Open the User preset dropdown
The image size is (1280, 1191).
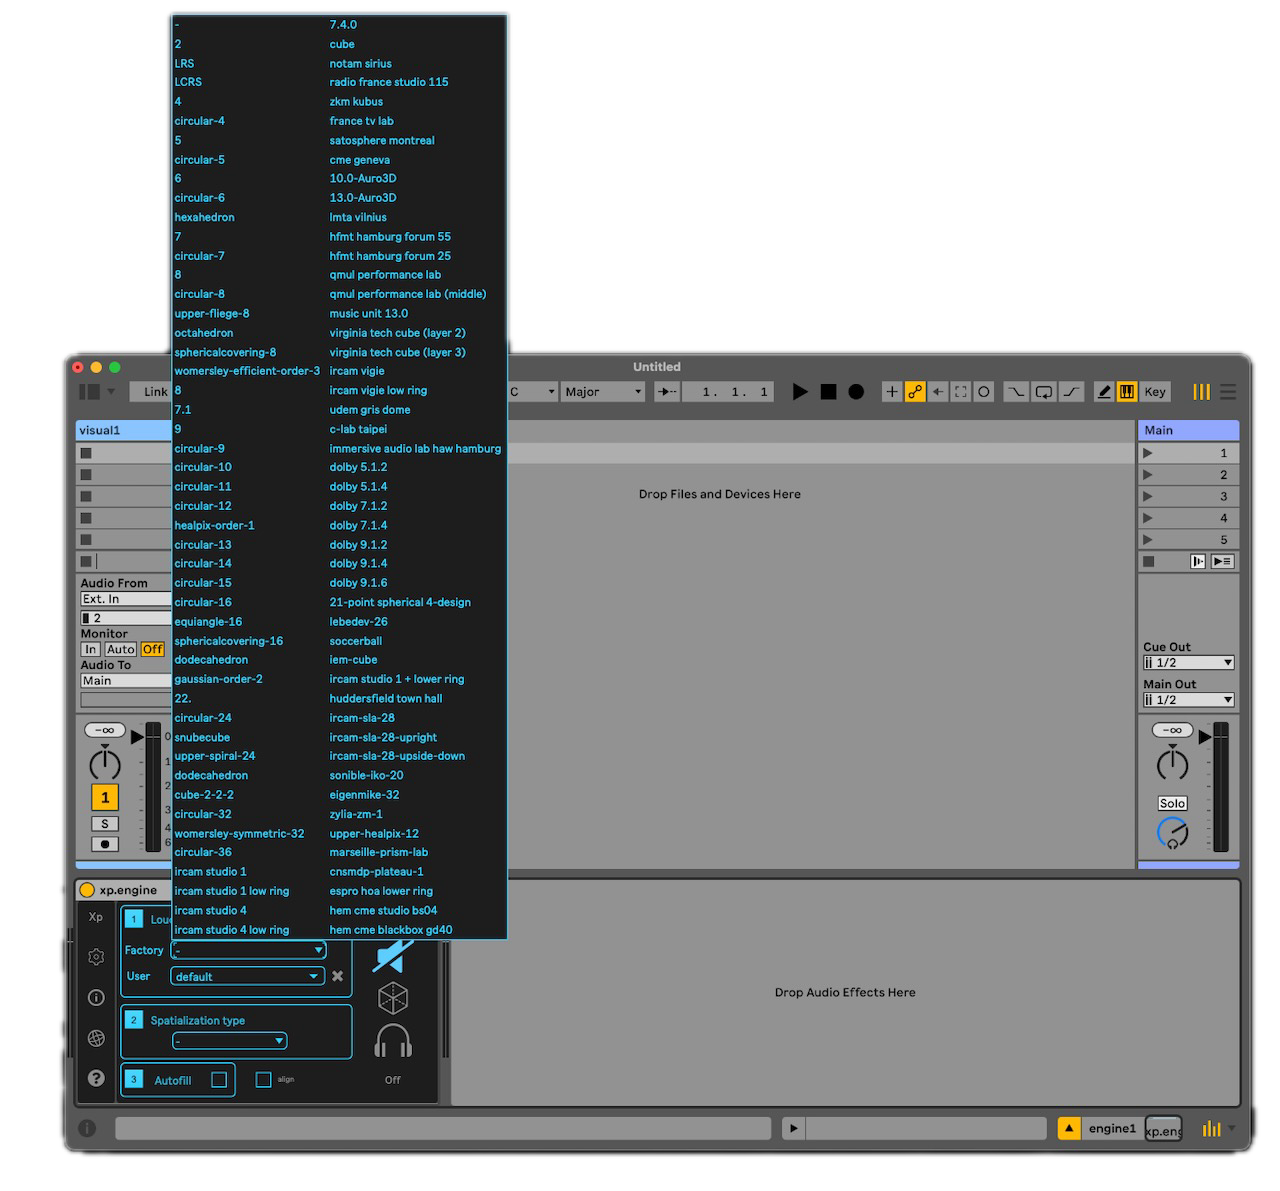click(x=247, y=976)
